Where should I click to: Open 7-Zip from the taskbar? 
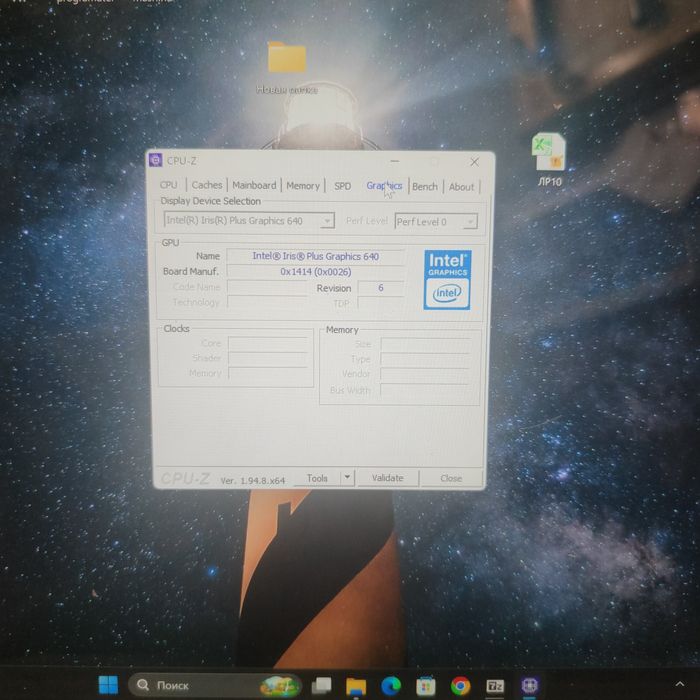[495, 686]
